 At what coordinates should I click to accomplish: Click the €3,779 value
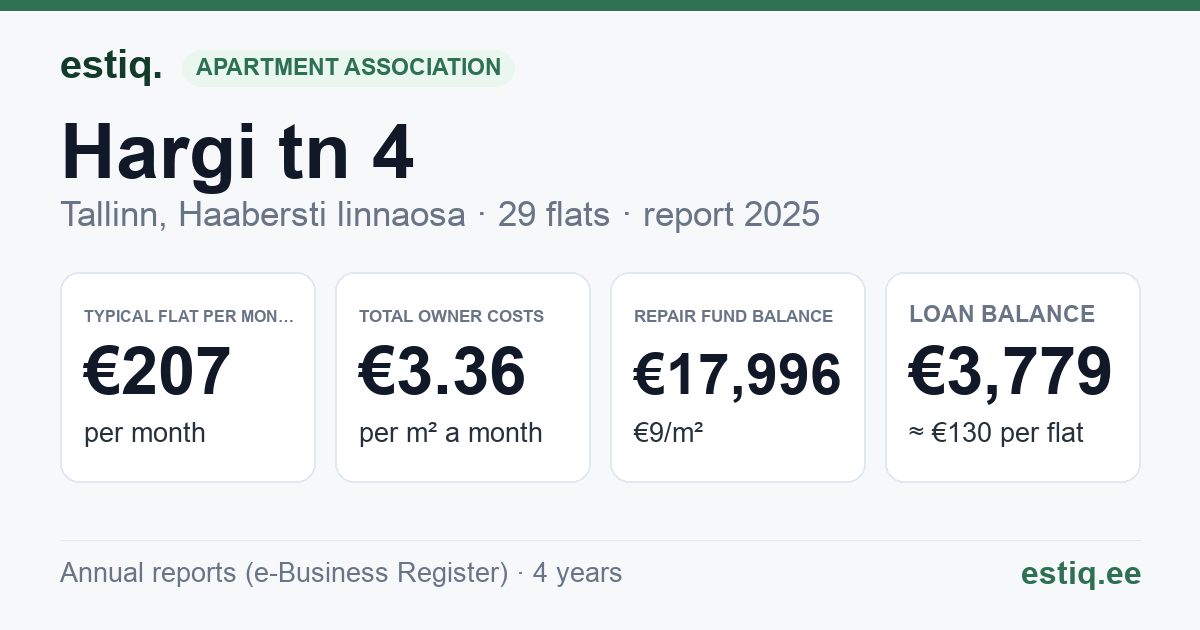1010,372
